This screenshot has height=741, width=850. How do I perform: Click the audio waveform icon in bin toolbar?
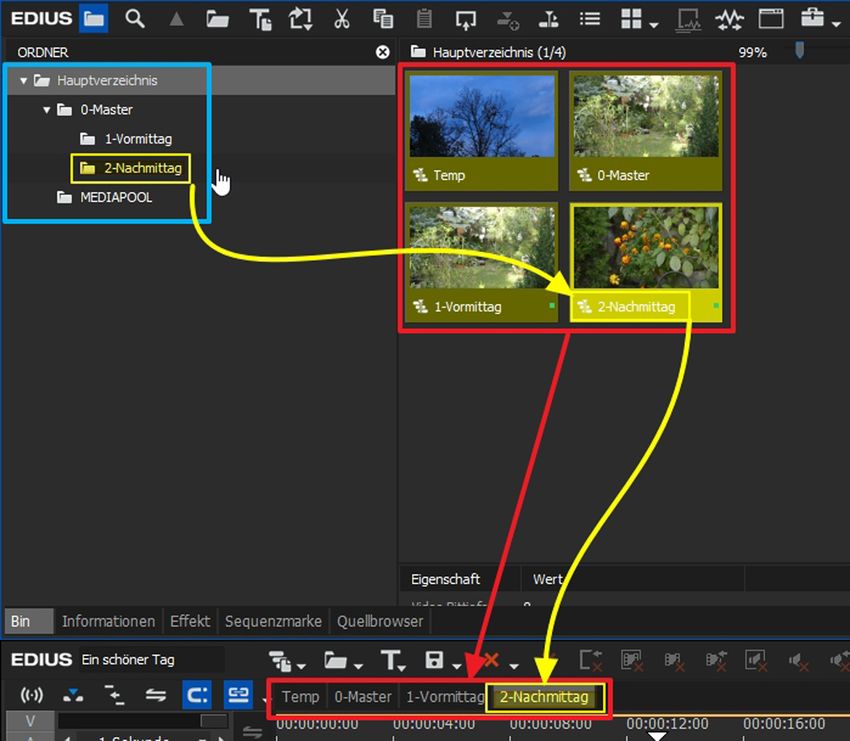click(729, 18)
